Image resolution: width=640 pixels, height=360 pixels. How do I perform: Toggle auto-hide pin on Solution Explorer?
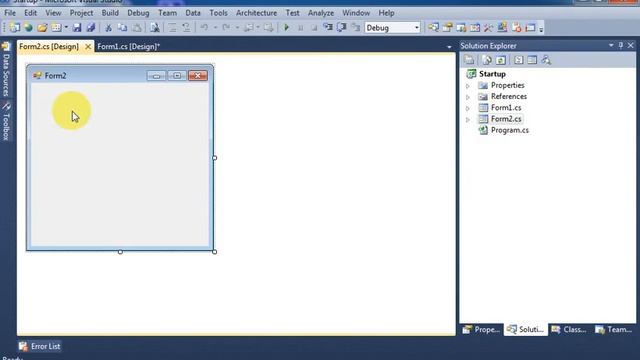coord(621,46)
